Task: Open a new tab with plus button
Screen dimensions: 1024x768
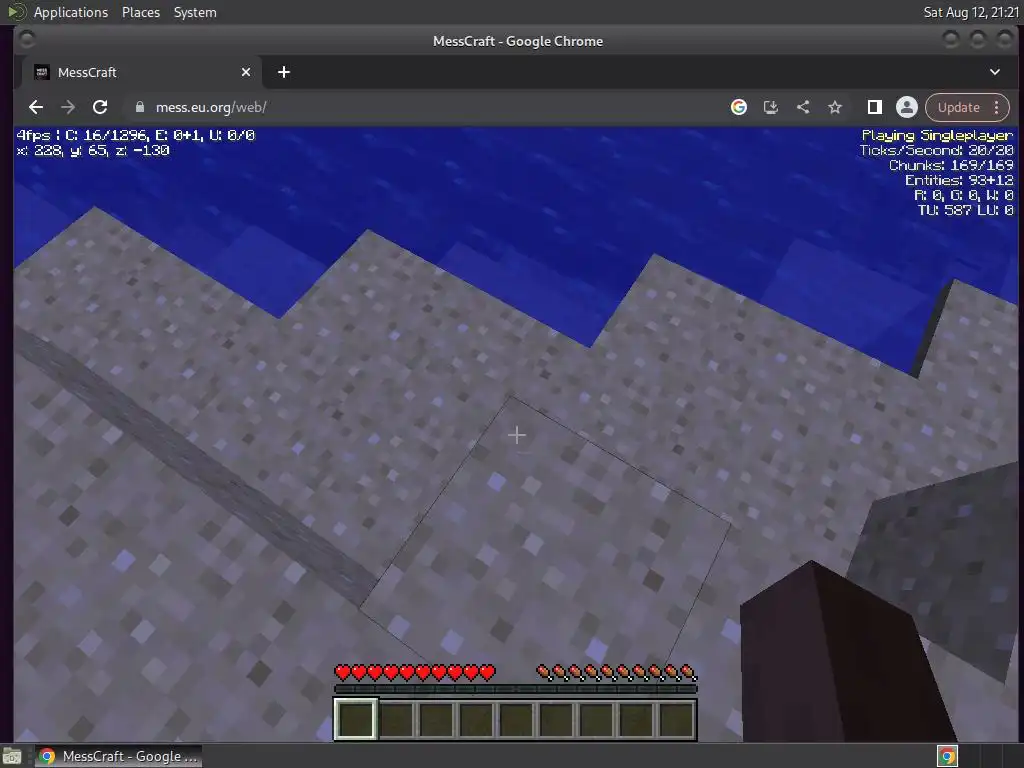Action: [x=283, y=72]
